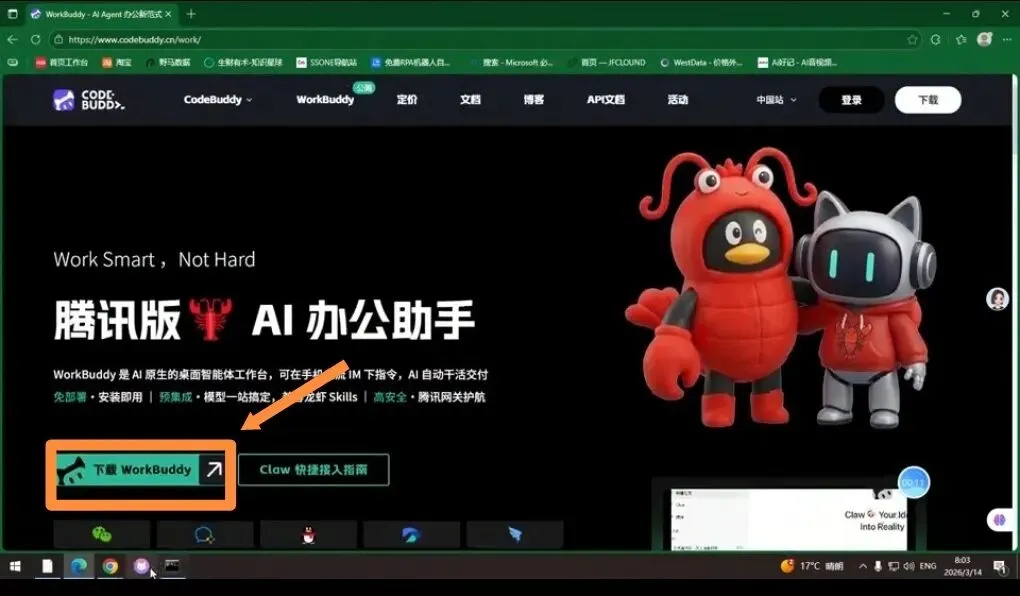Image resolution: width=1020 pixels, height=596 pixels.
Task: Open the AI好记 bookmark
Action: pyautogui.click(x=798, y=62)
